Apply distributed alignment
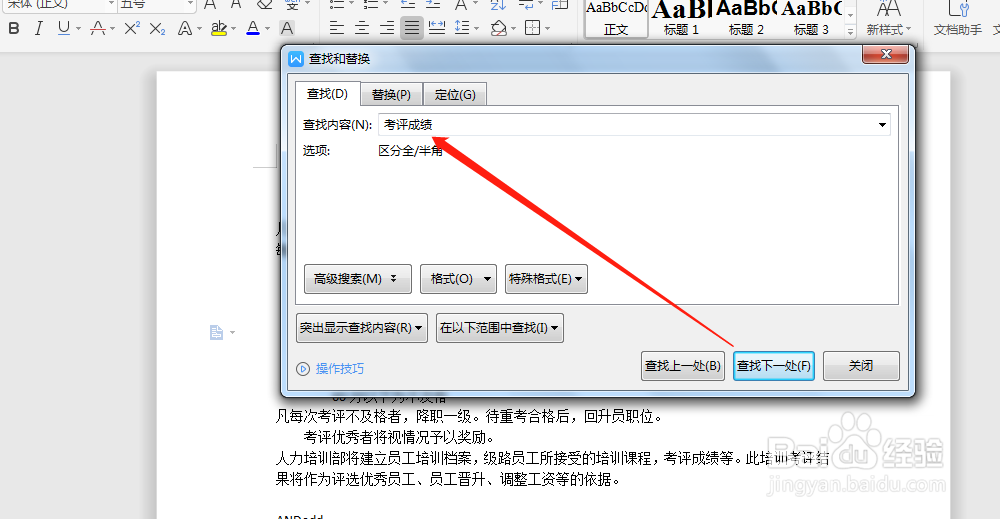The image size is (1000, 519). pos(437,29)
